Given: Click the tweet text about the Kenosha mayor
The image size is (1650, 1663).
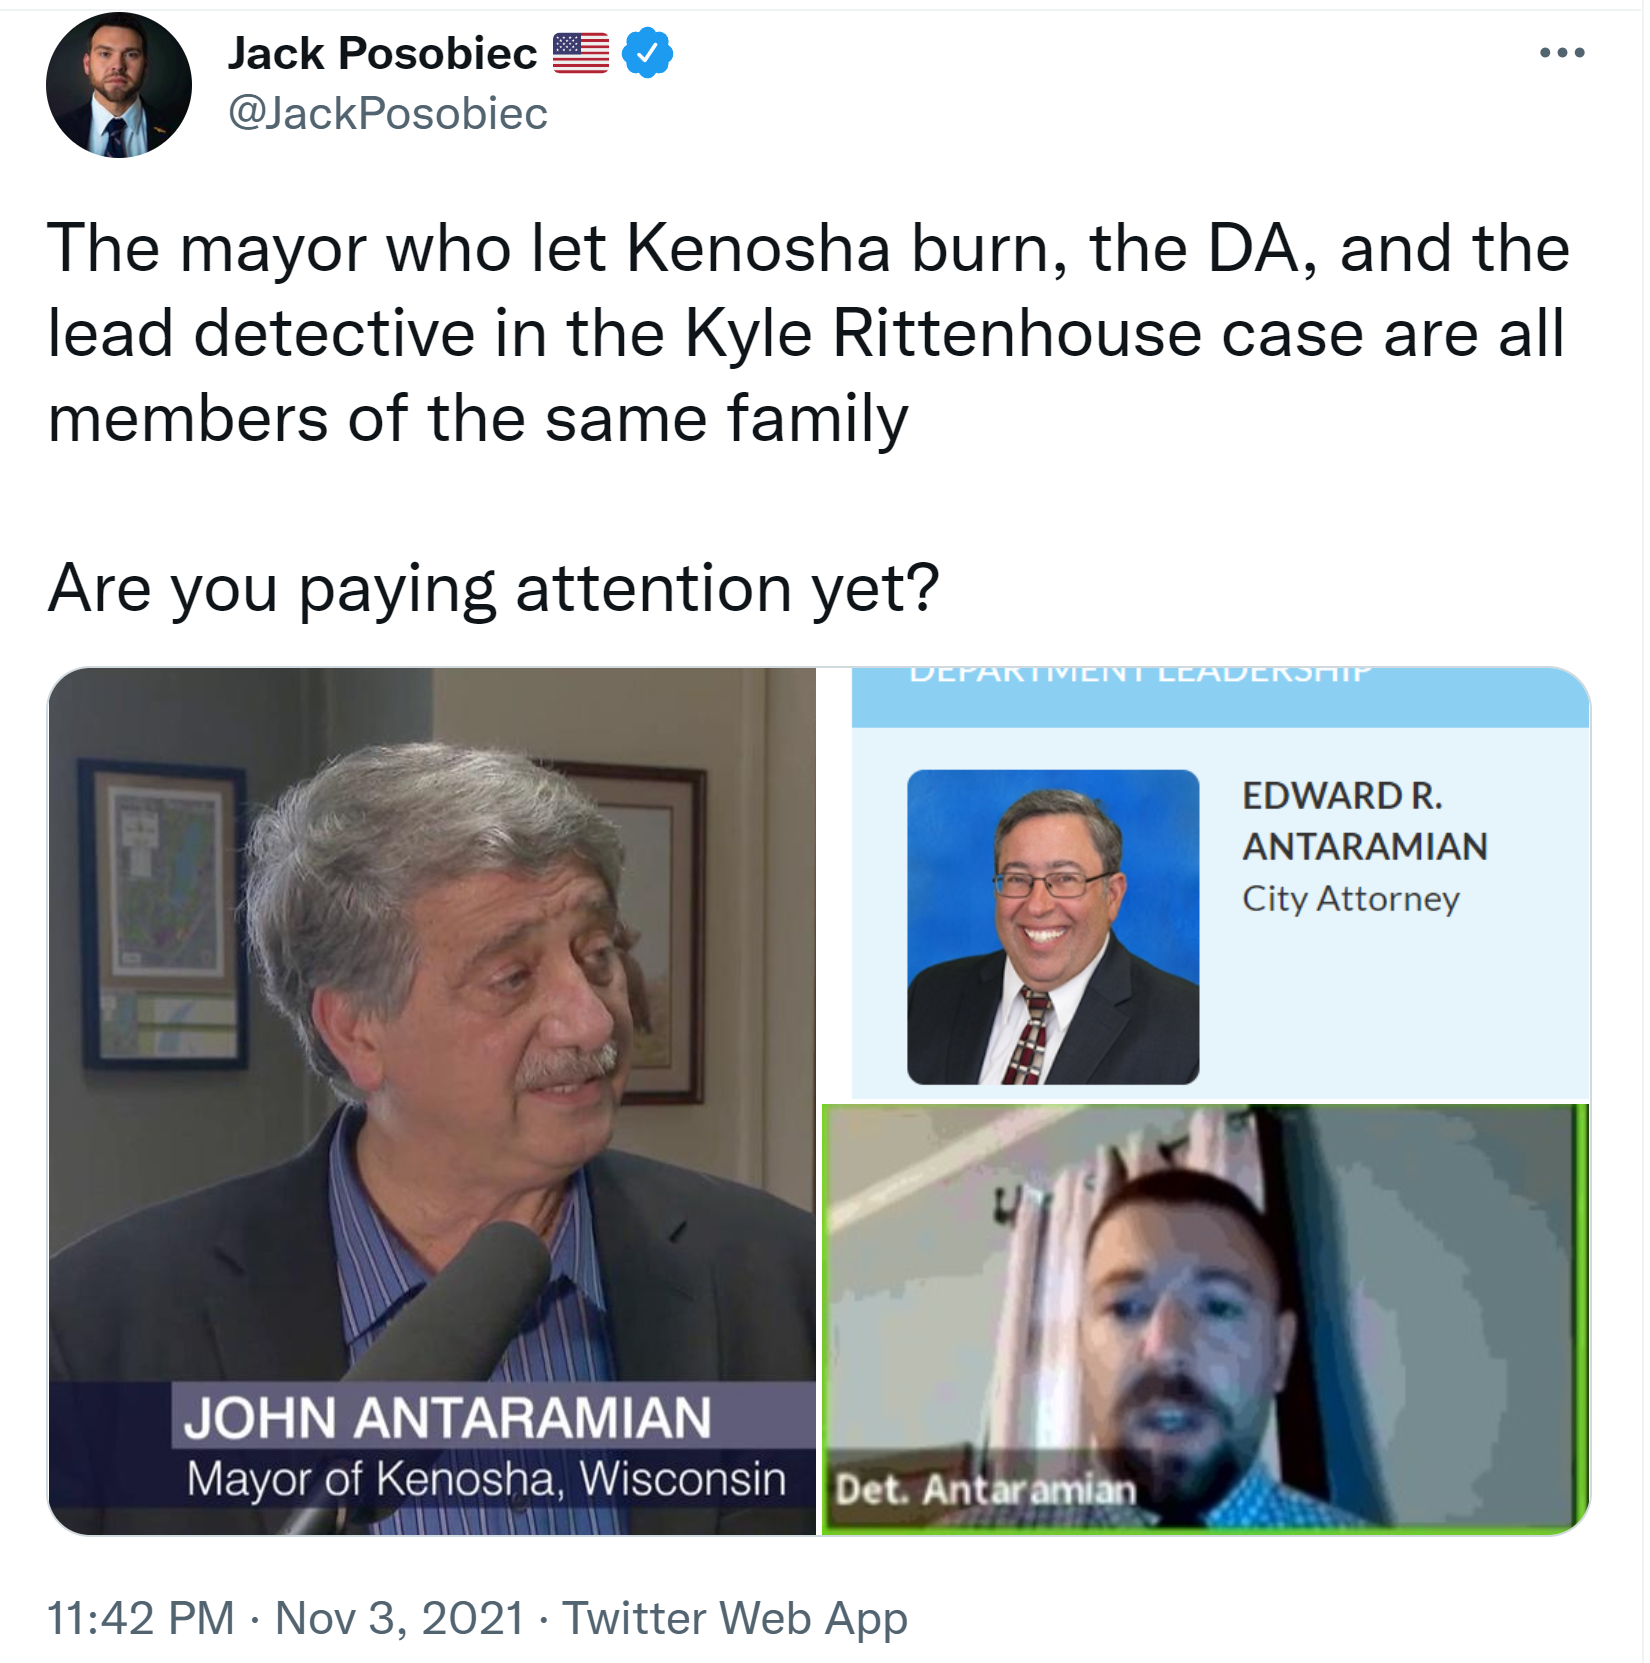Looking at the screenshot, I should 808,333.
